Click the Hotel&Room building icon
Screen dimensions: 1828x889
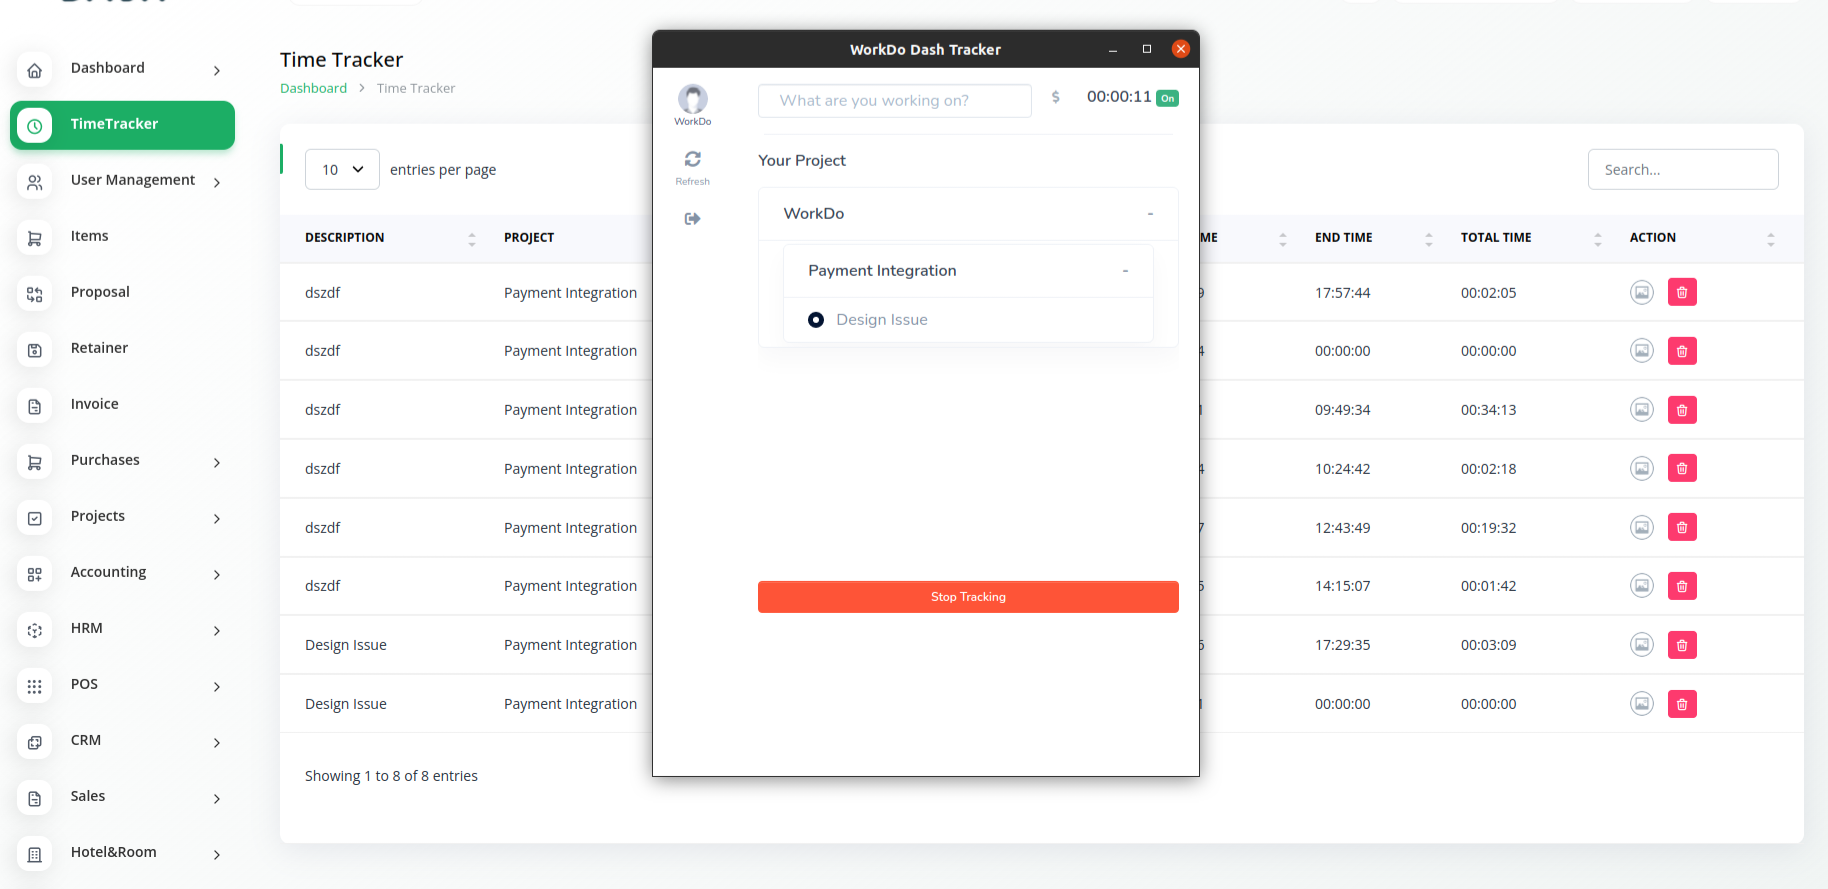click(x=35, y=854)
